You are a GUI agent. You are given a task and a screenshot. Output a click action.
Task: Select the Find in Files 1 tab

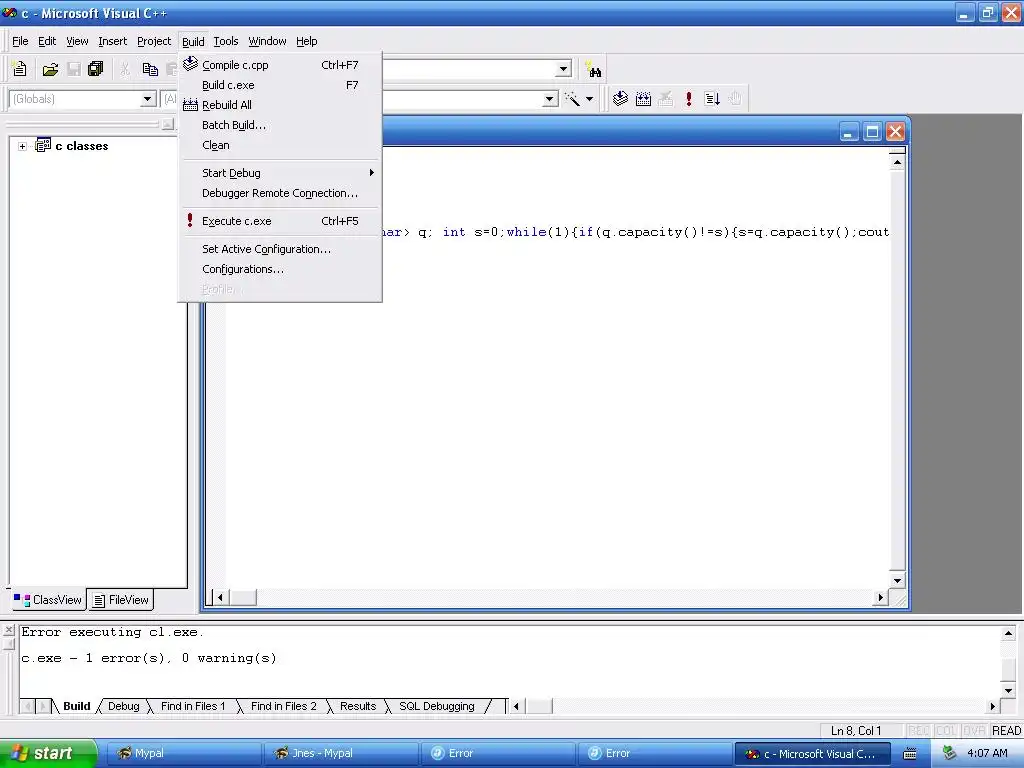tap(193, 706)
